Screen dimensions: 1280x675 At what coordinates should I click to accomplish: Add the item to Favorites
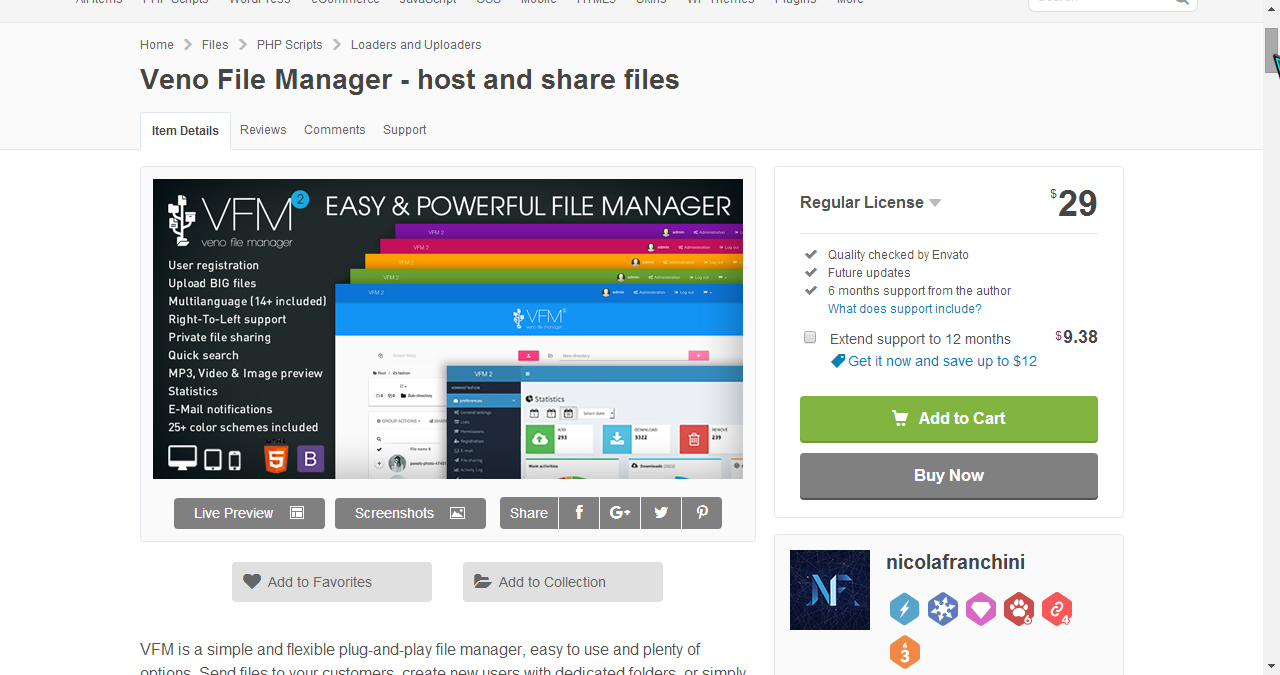(x=332, y=582)
